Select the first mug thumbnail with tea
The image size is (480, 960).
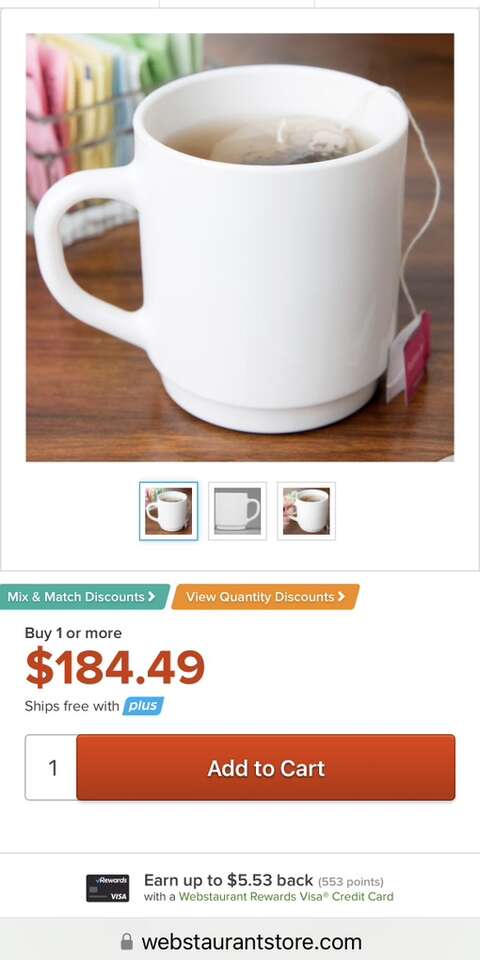click(x=168, y=511)
